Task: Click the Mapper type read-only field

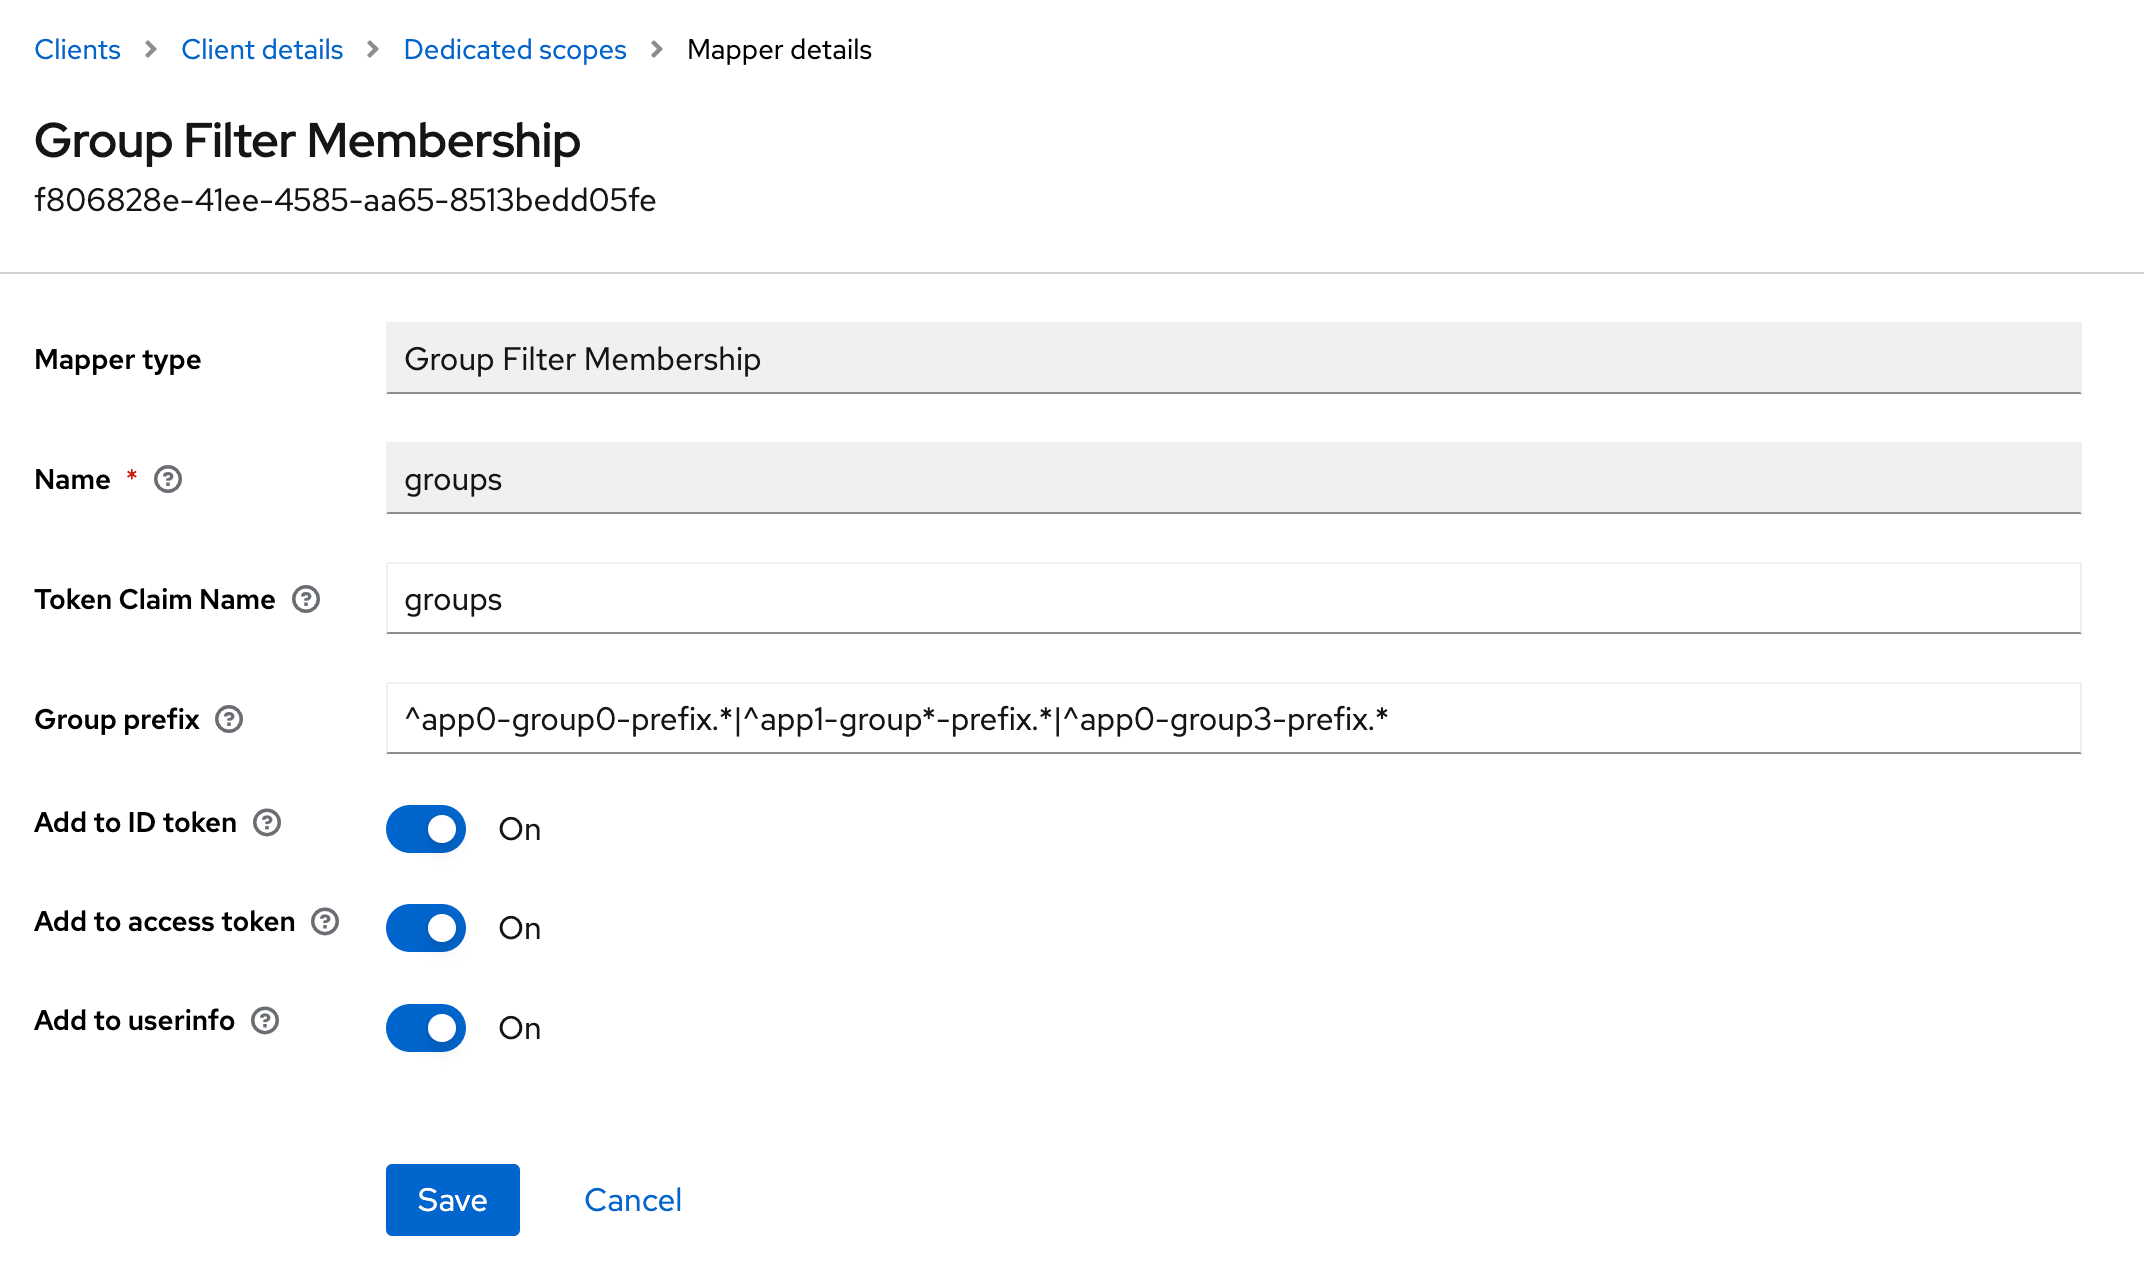Action: [x=1232, y=359]
